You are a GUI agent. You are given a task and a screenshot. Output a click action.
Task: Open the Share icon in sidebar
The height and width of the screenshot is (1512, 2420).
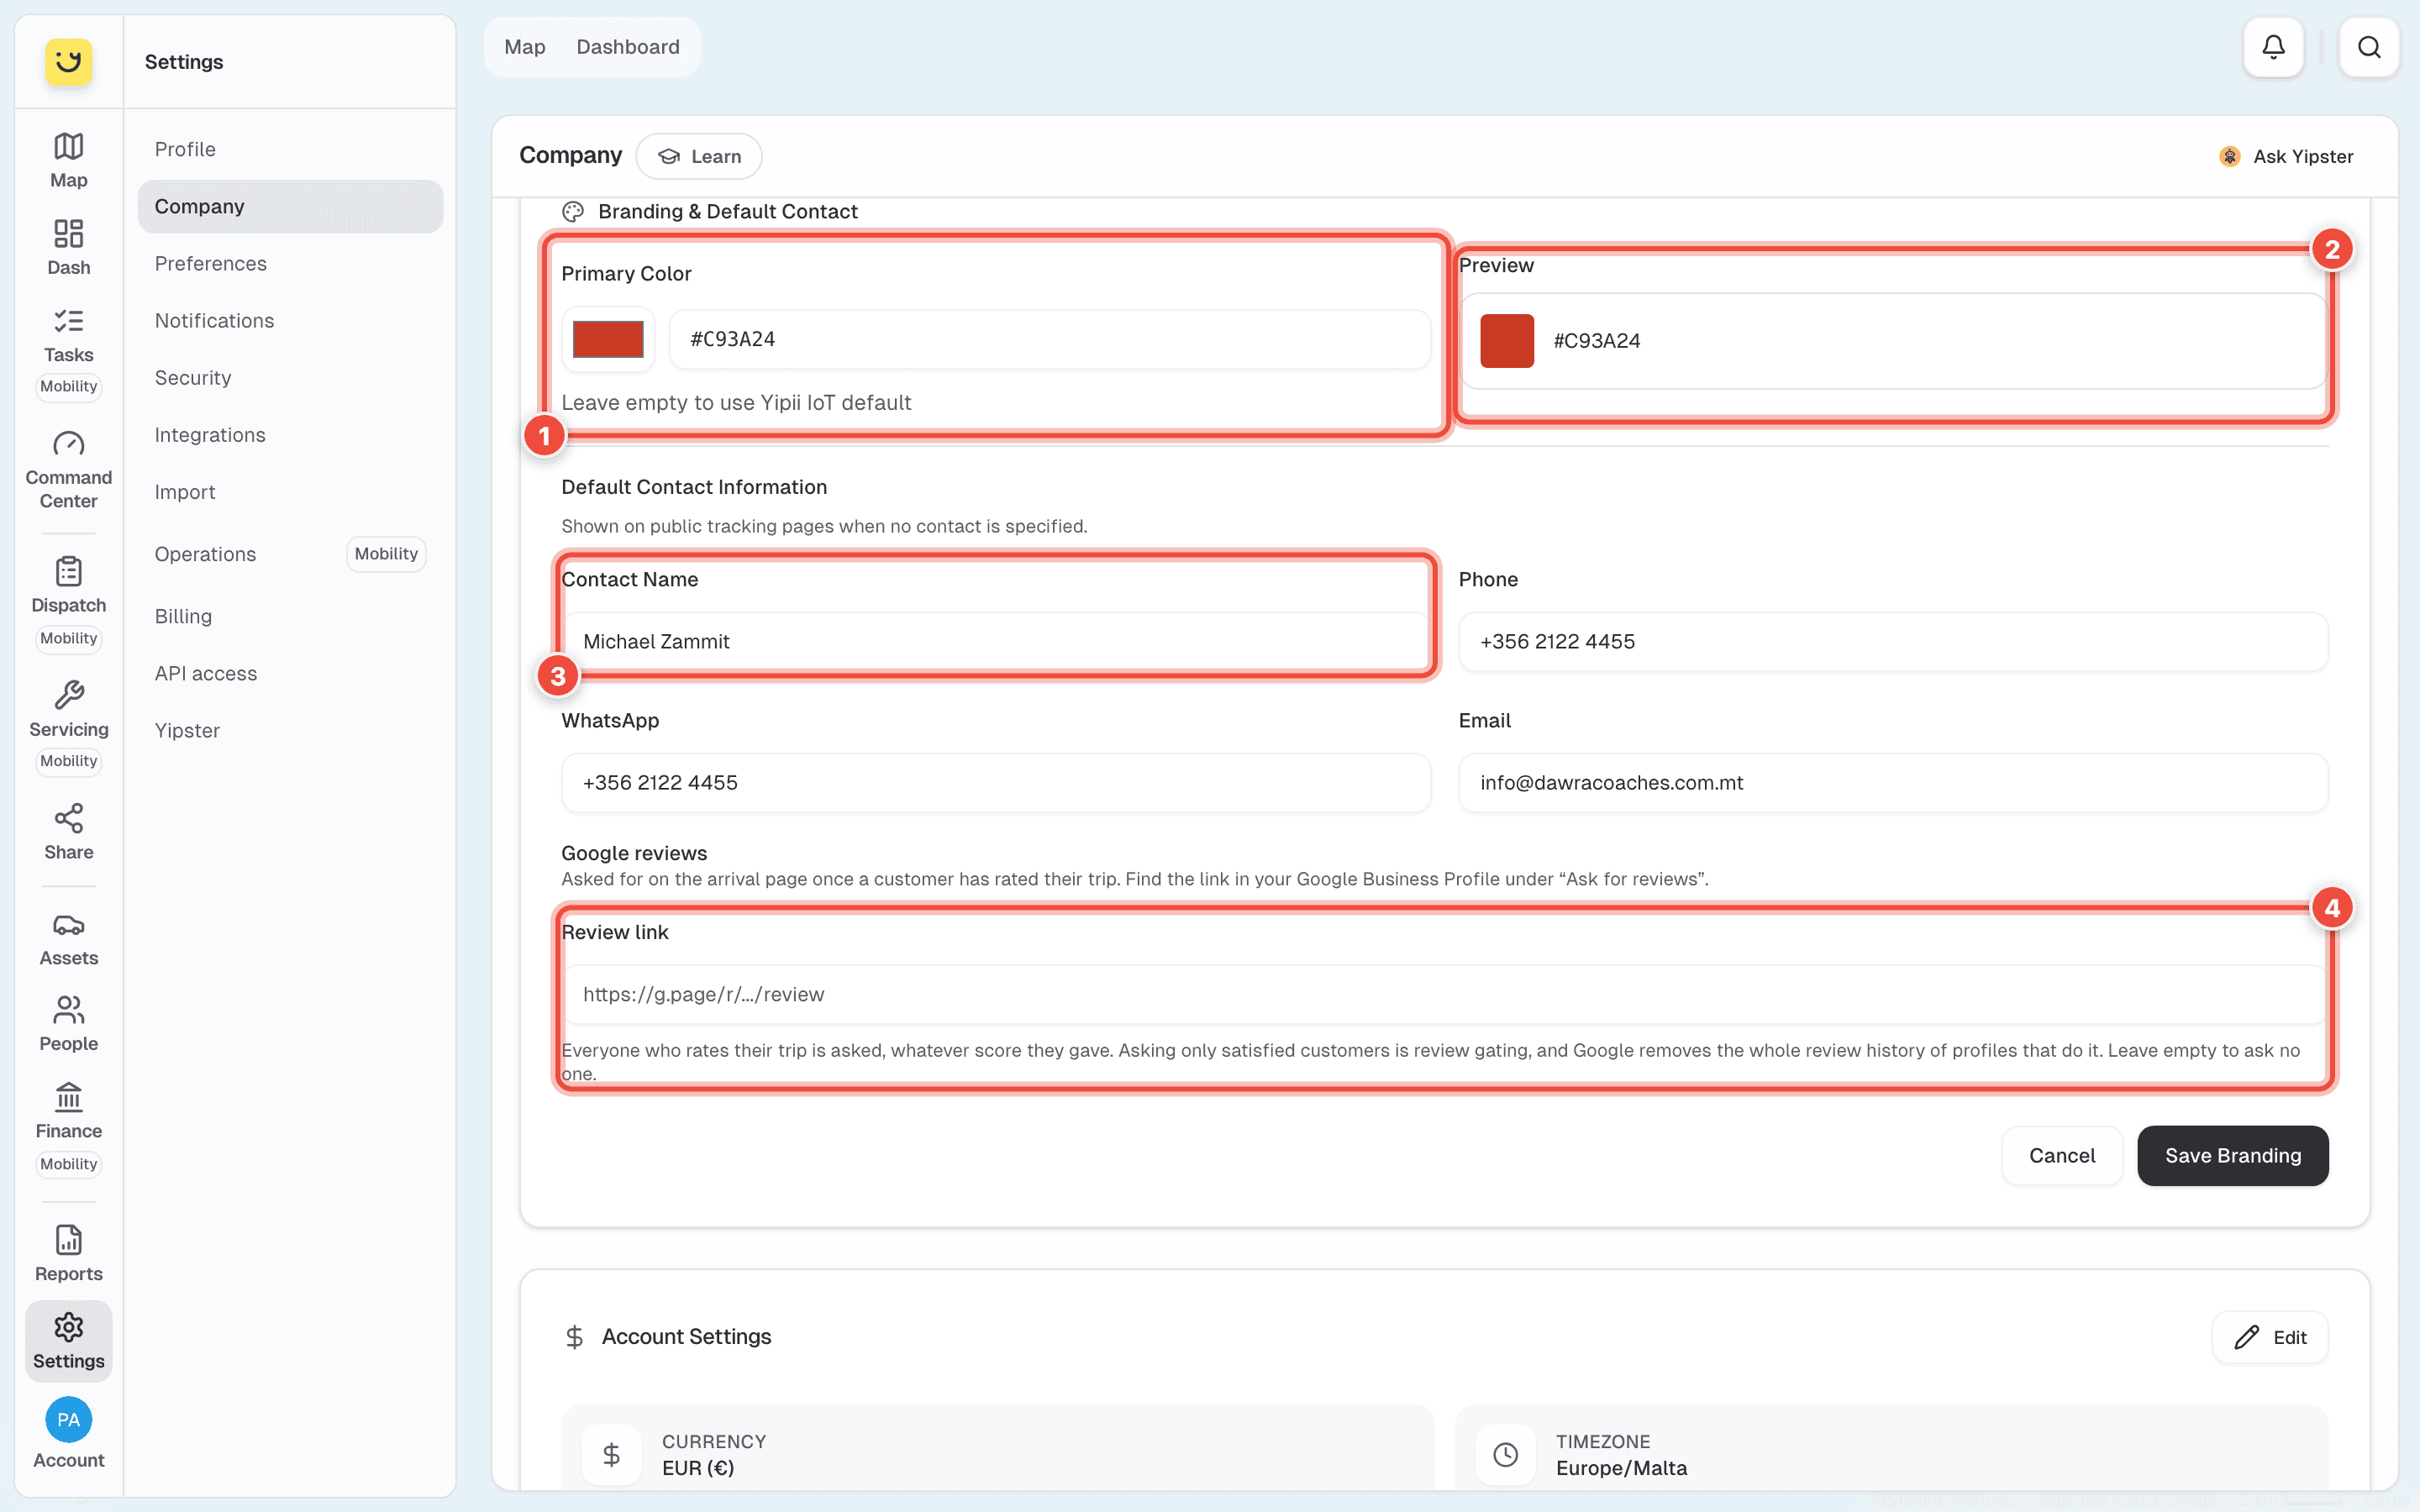coord(68,818)
